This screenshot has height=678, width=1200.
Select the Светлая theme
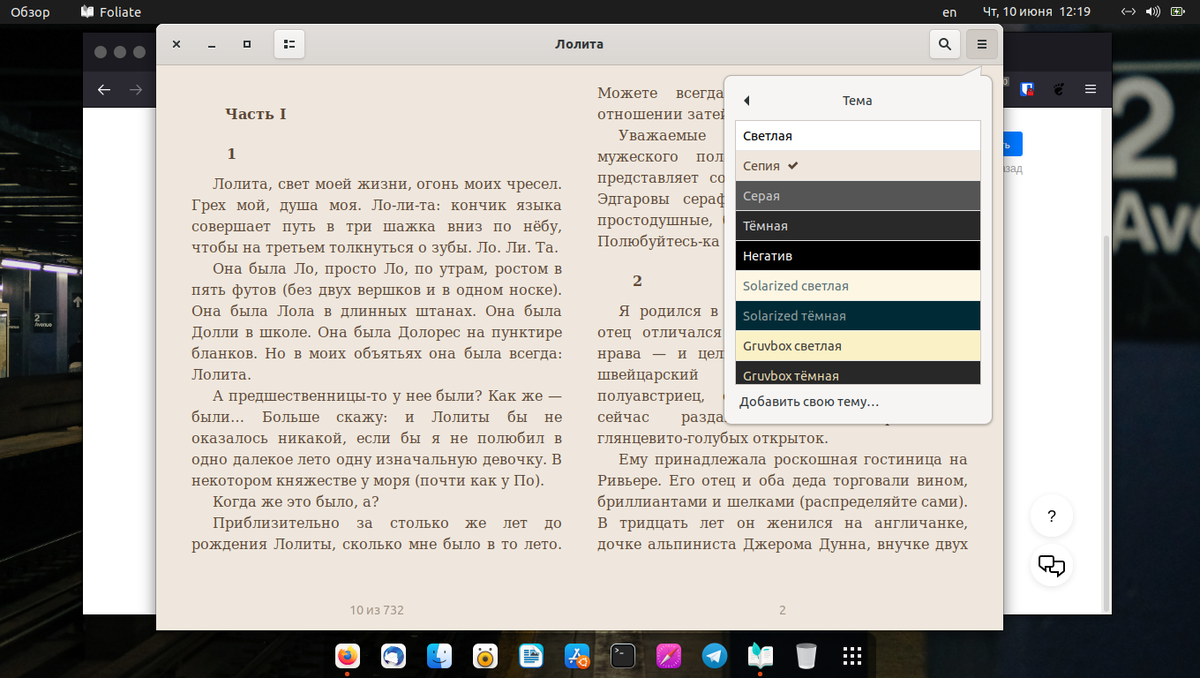click(858, 136)
